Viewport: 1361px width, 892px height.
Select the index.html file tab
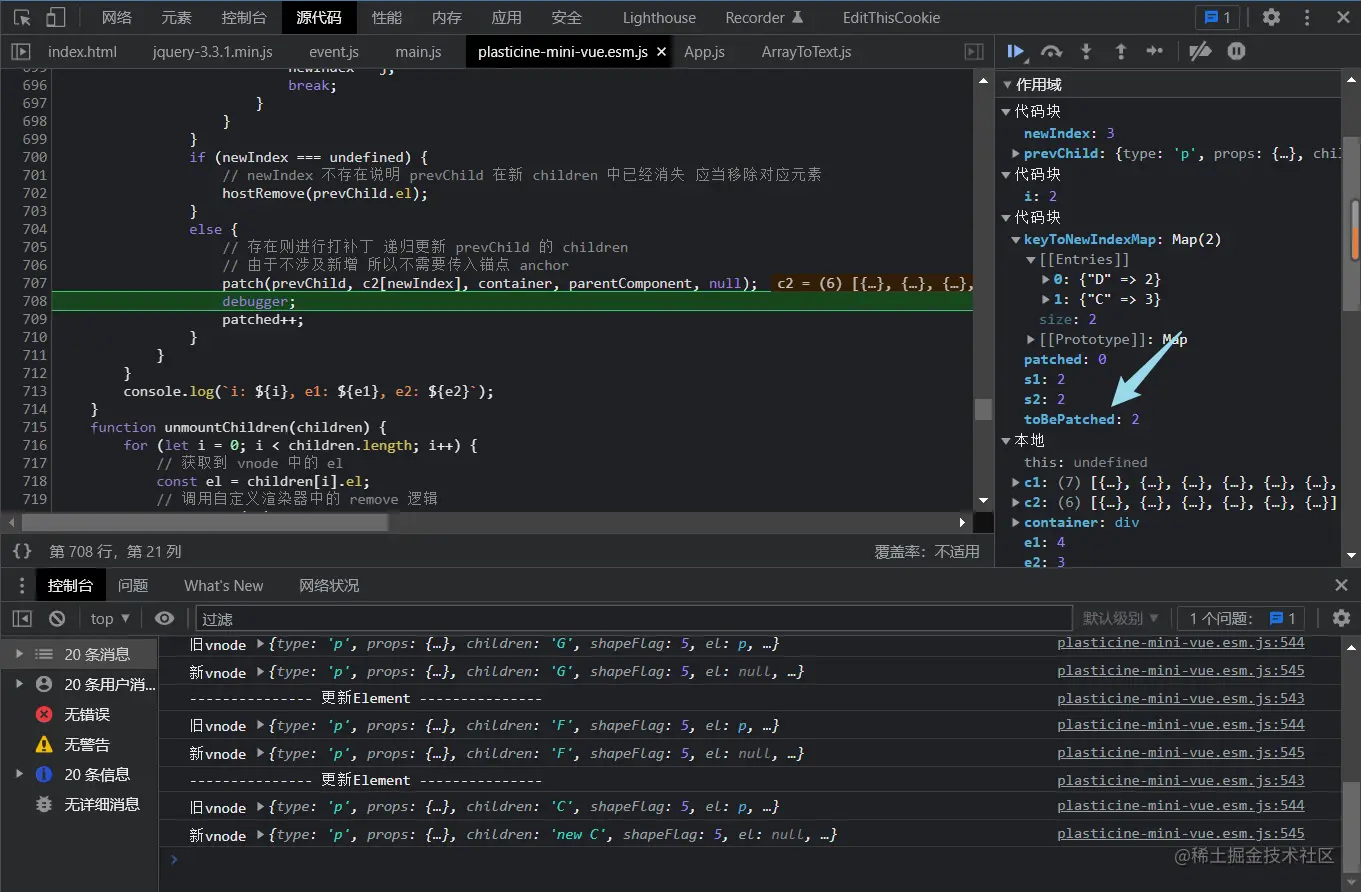point(82,52)
